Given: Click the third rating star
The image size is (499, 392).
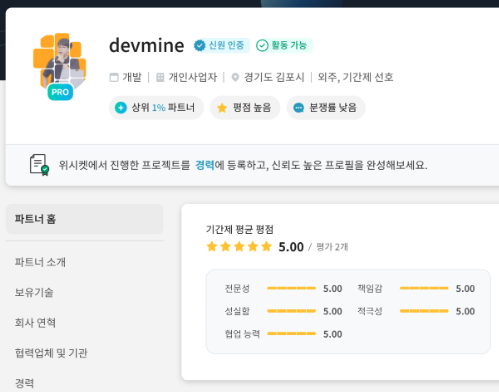Looking at the screenshot, I should pos(239,247).
